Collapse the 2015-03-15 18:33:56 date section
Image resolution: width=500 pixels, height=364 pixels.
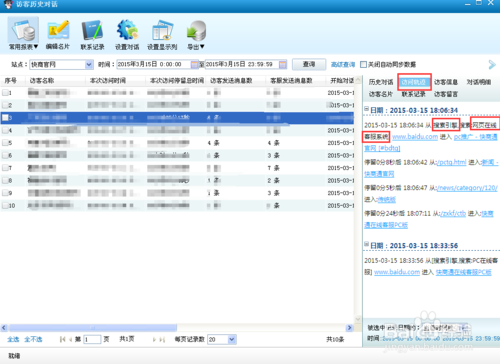click(366, 244)
